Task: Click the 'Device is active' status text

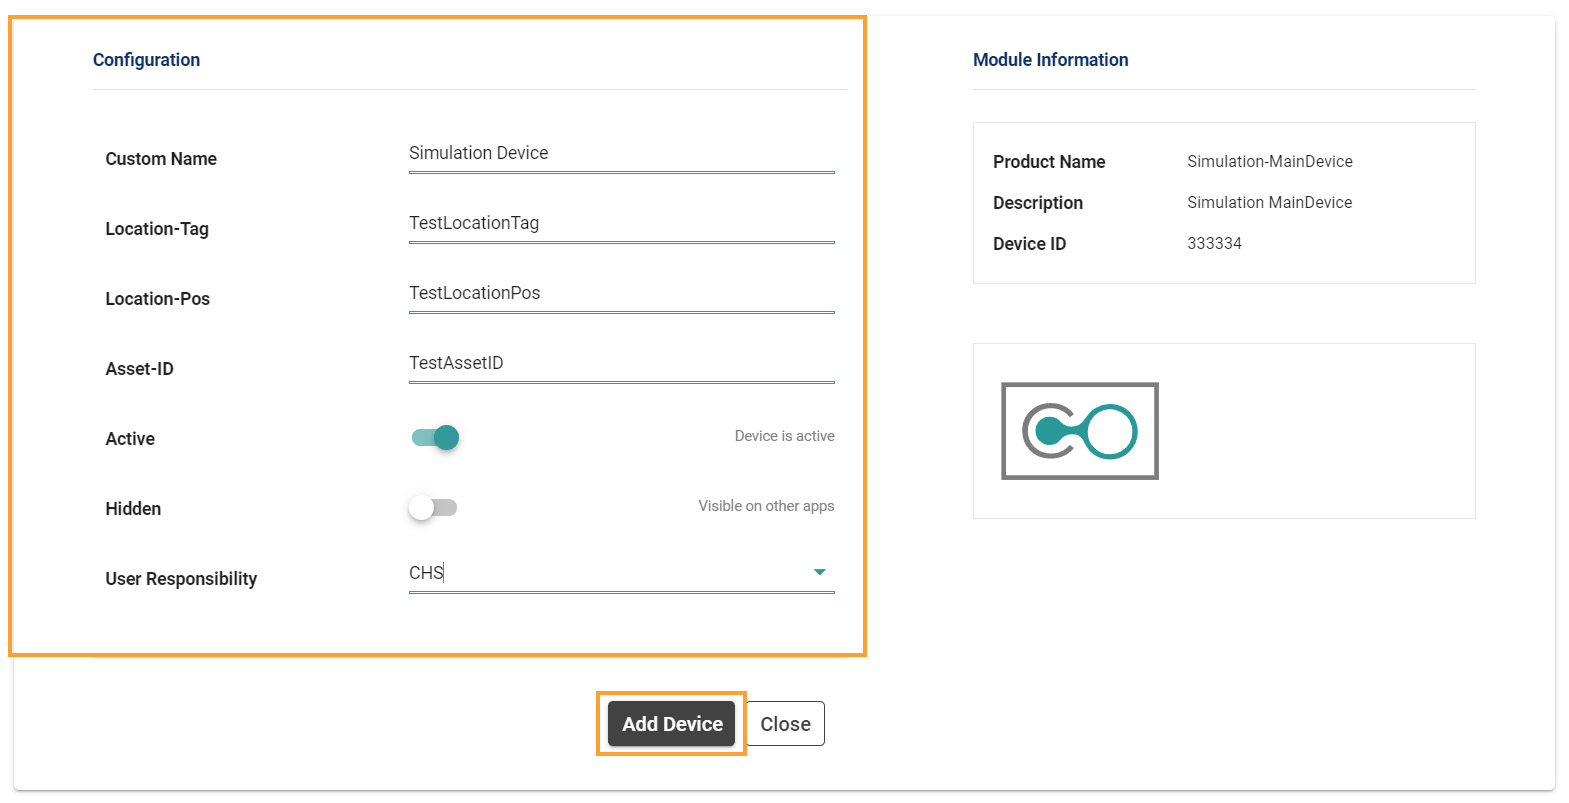Action: [x=784, y=436]
